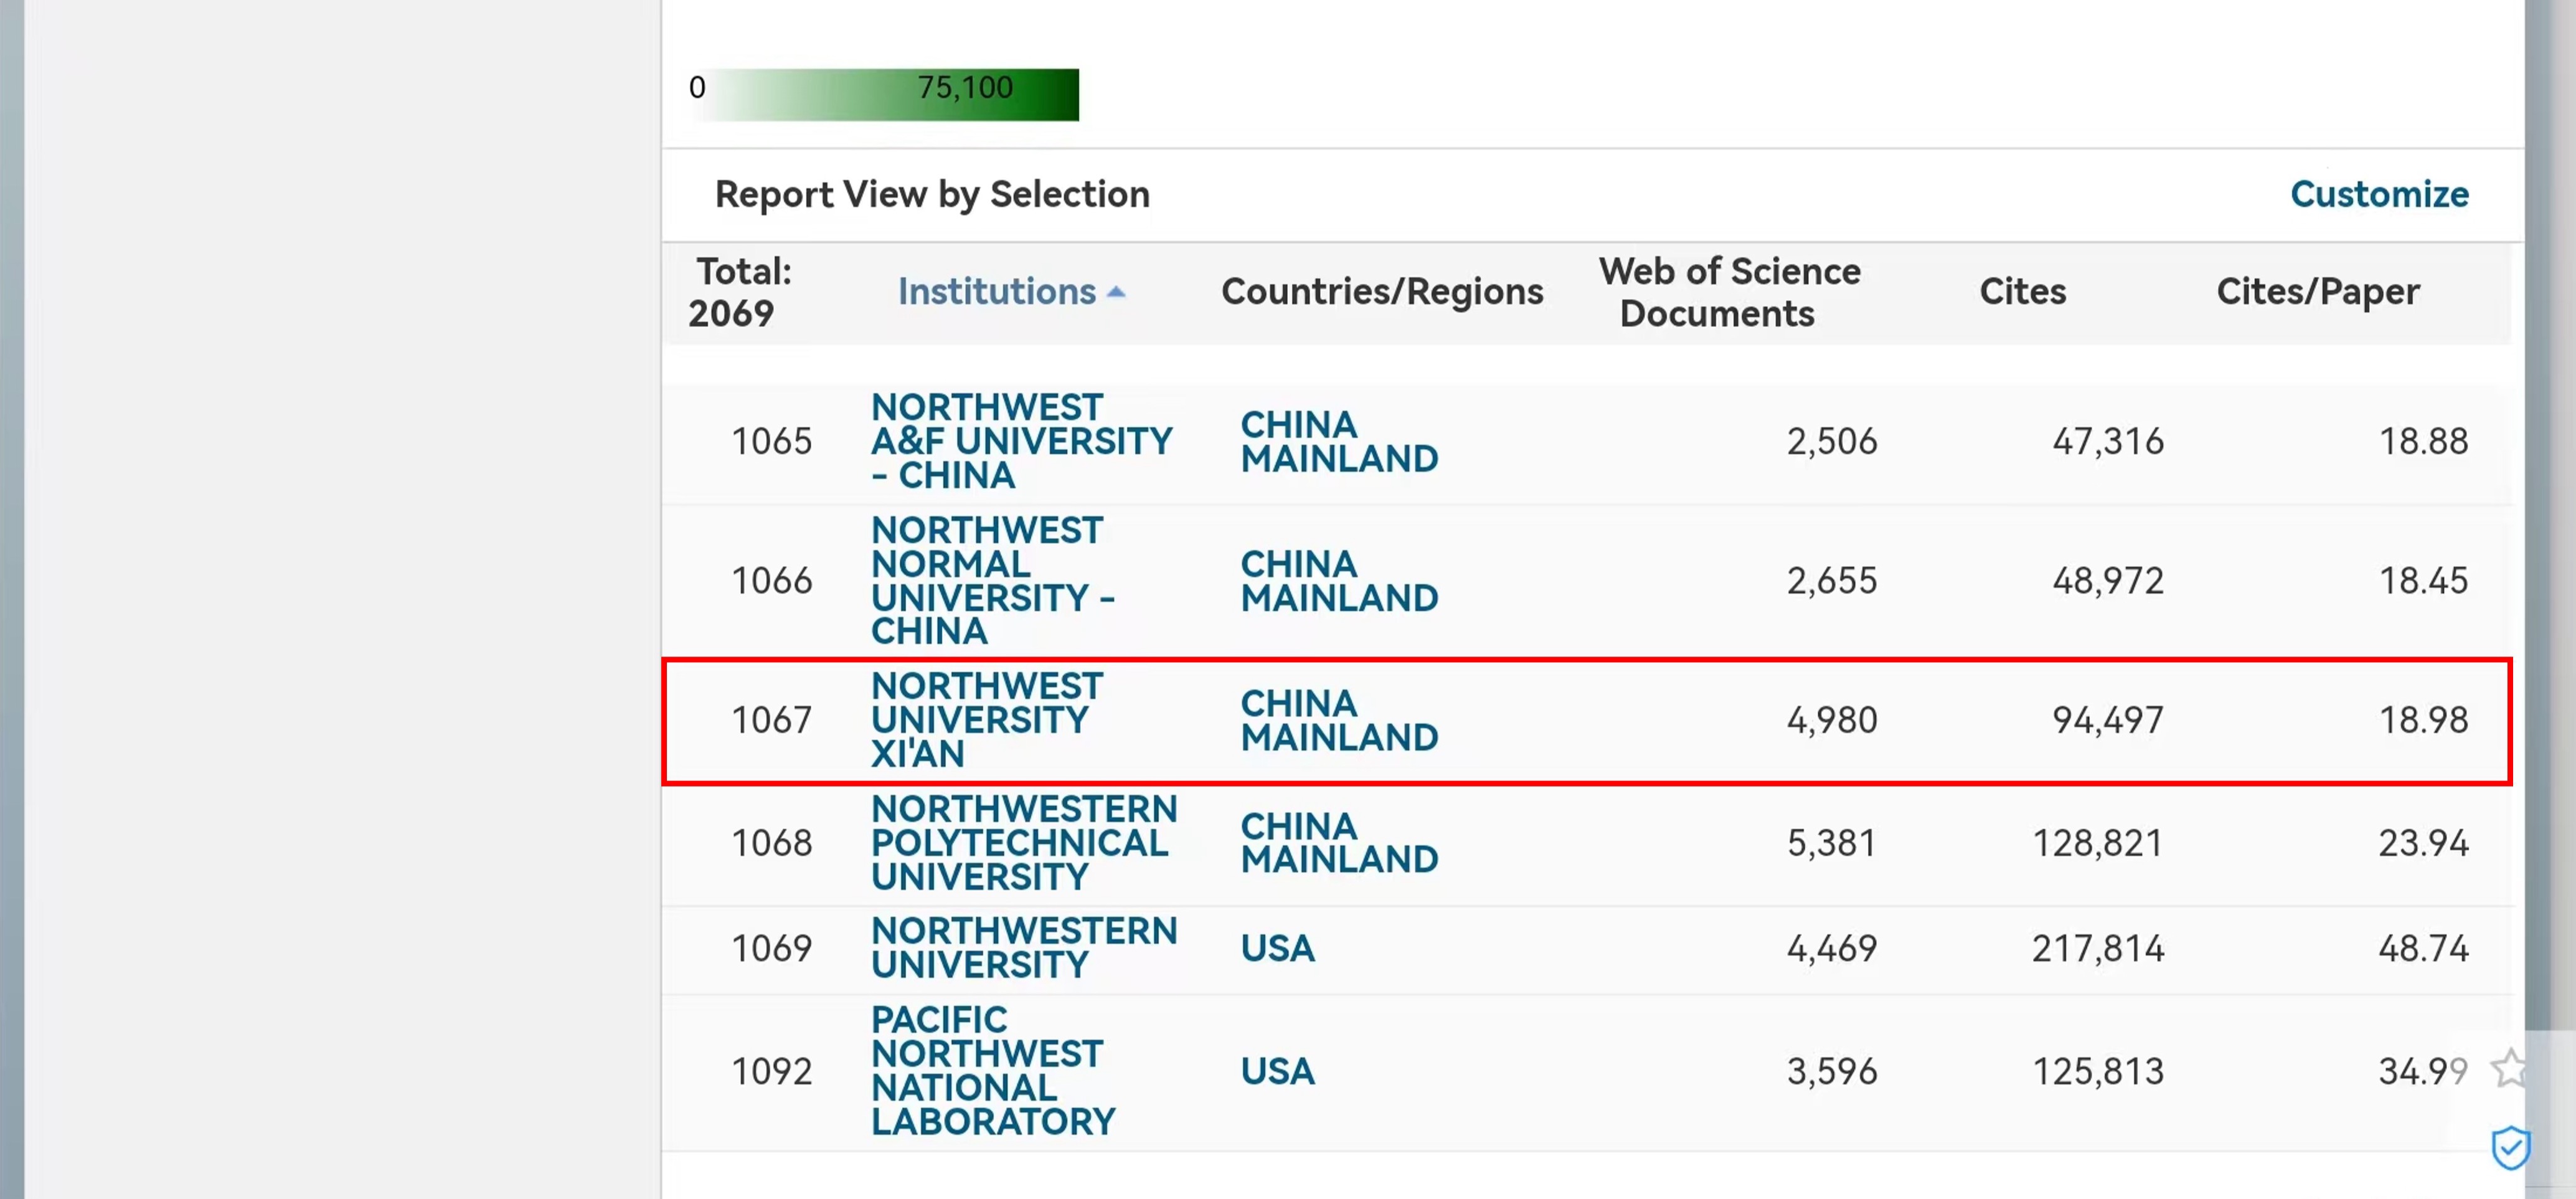Viewport: 2576px width, 1199px height.
Task: Sort table by Countries/Regions header
Action: [1381, 292]
